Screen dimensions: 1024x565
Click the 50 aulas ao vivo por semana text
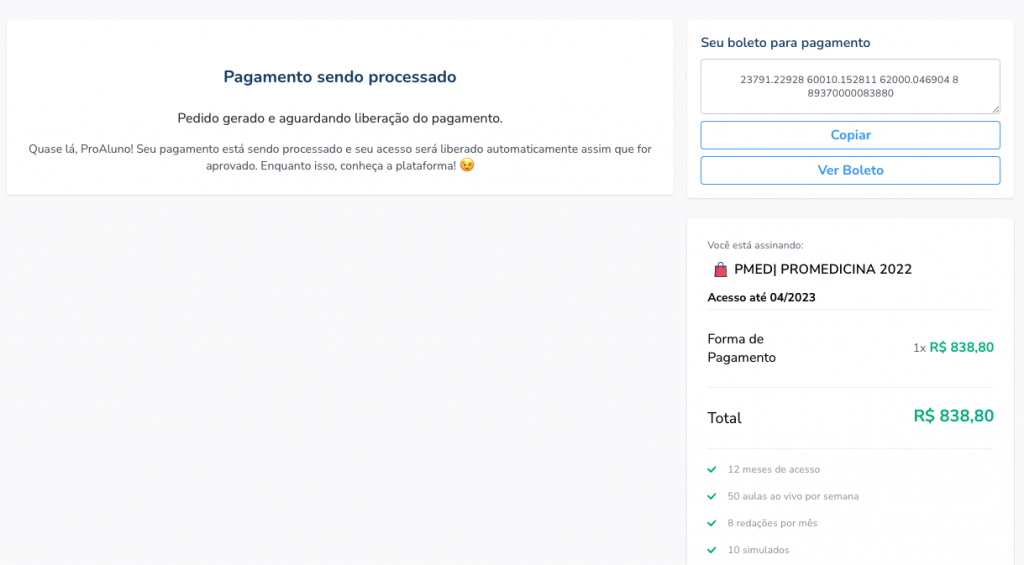[793, 496]
